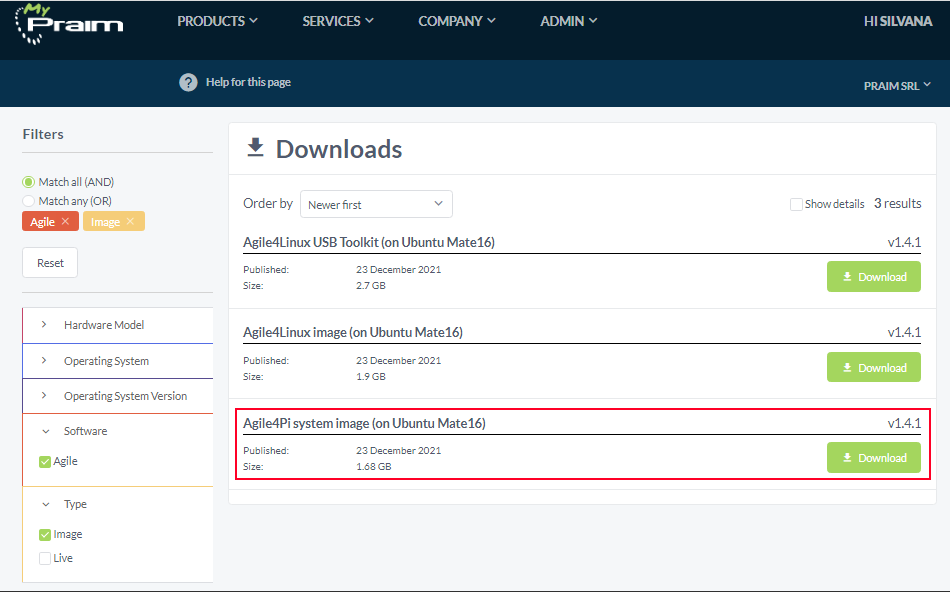Open the PRODUCTS menu

coord(218,21)
